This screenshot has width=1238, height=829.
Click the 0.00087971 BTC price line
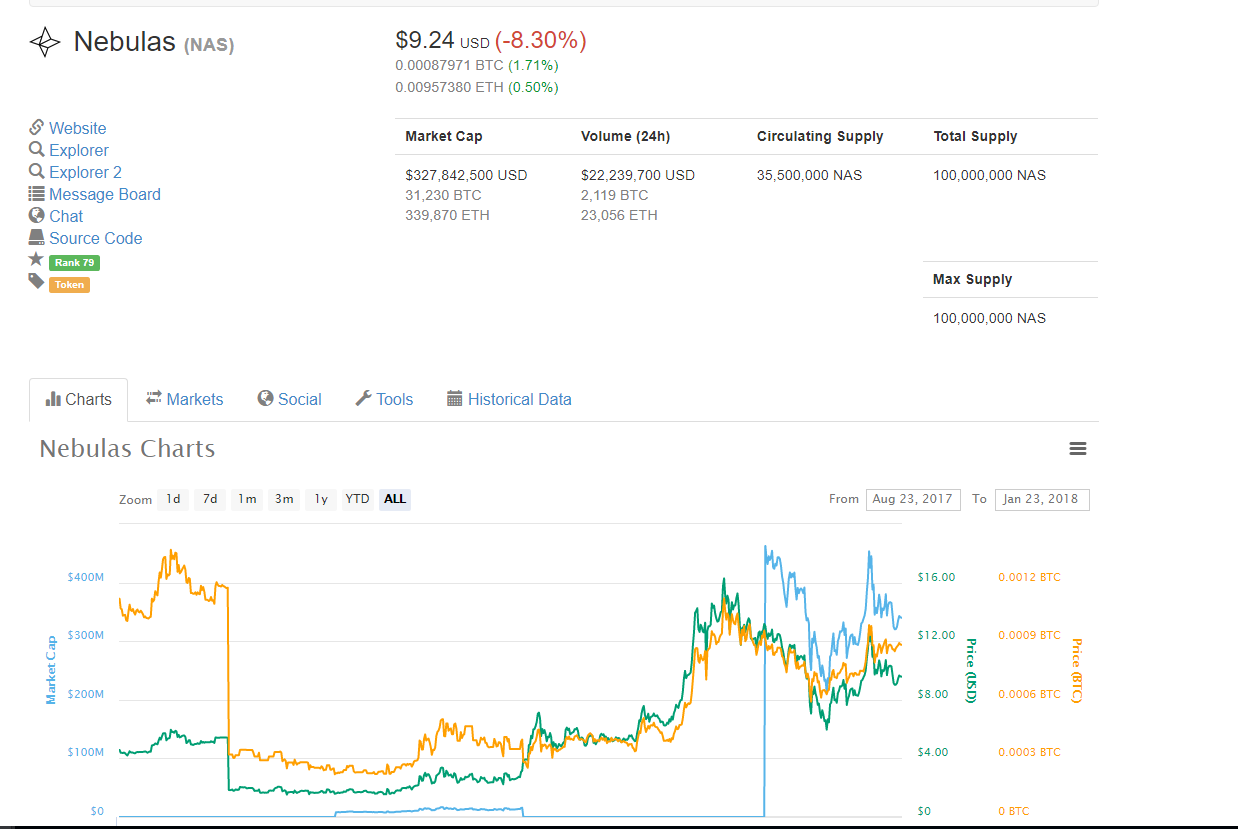[476, 65]
